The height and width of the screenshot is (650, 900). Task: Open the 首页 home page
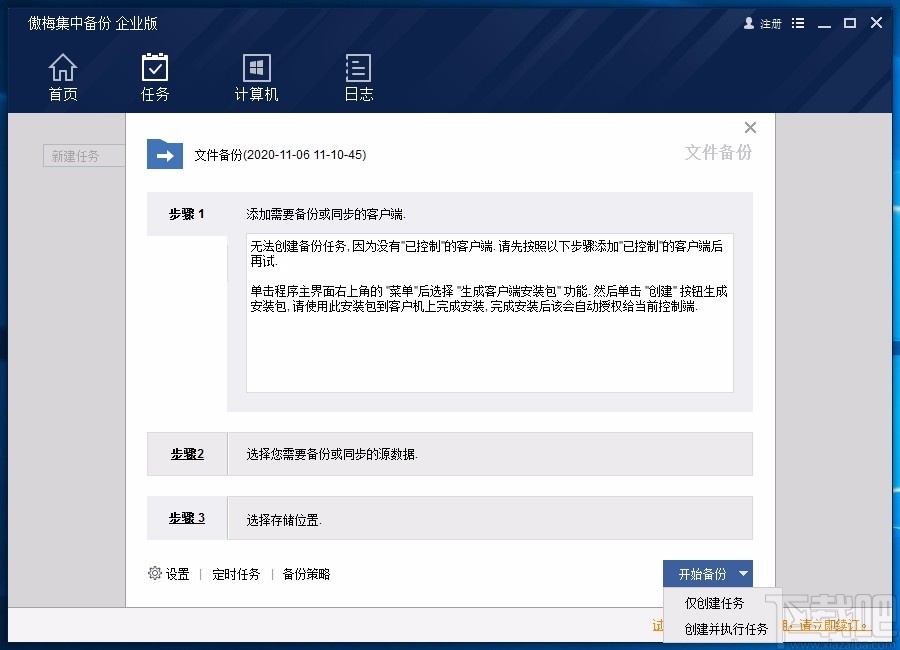pos(63,76)
